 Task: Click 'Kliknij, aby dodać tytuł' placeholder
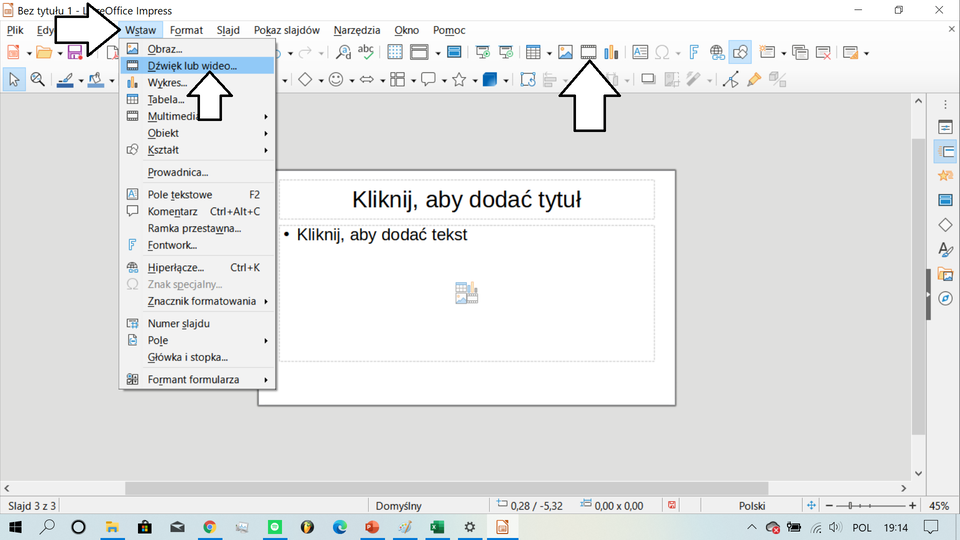click(467, 200)
